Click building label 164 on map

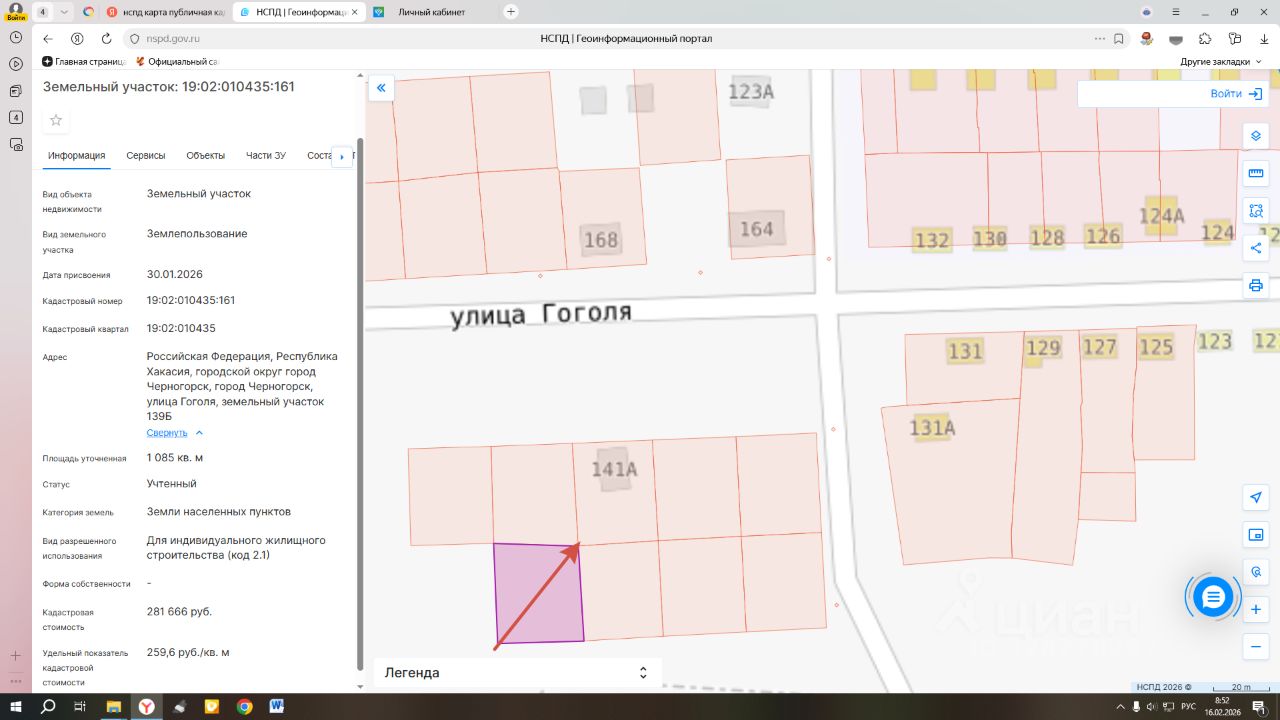pos(756,229)
